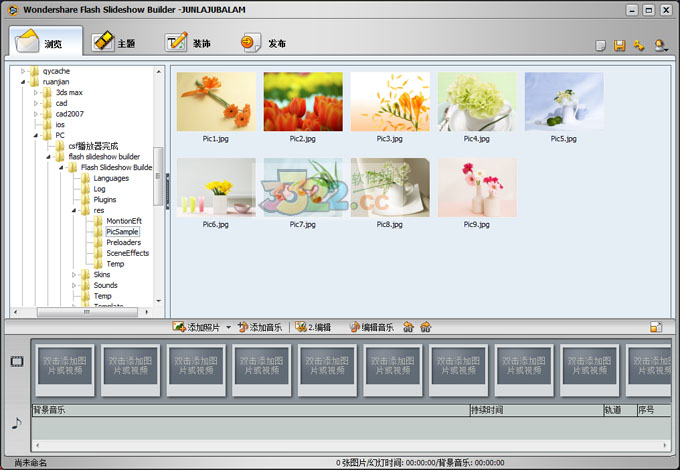Screen dimensions: 680x470
Task: Select the Preloaders folder in tree
Action: point(125,242)
